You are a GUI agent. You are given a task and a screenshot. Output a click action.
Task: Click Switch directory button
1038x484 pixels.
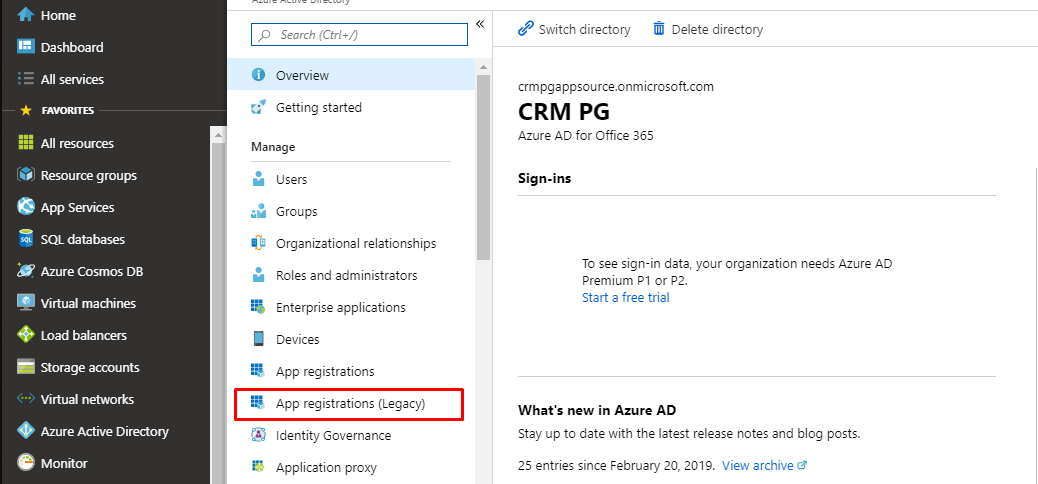[x=574, y=29]
